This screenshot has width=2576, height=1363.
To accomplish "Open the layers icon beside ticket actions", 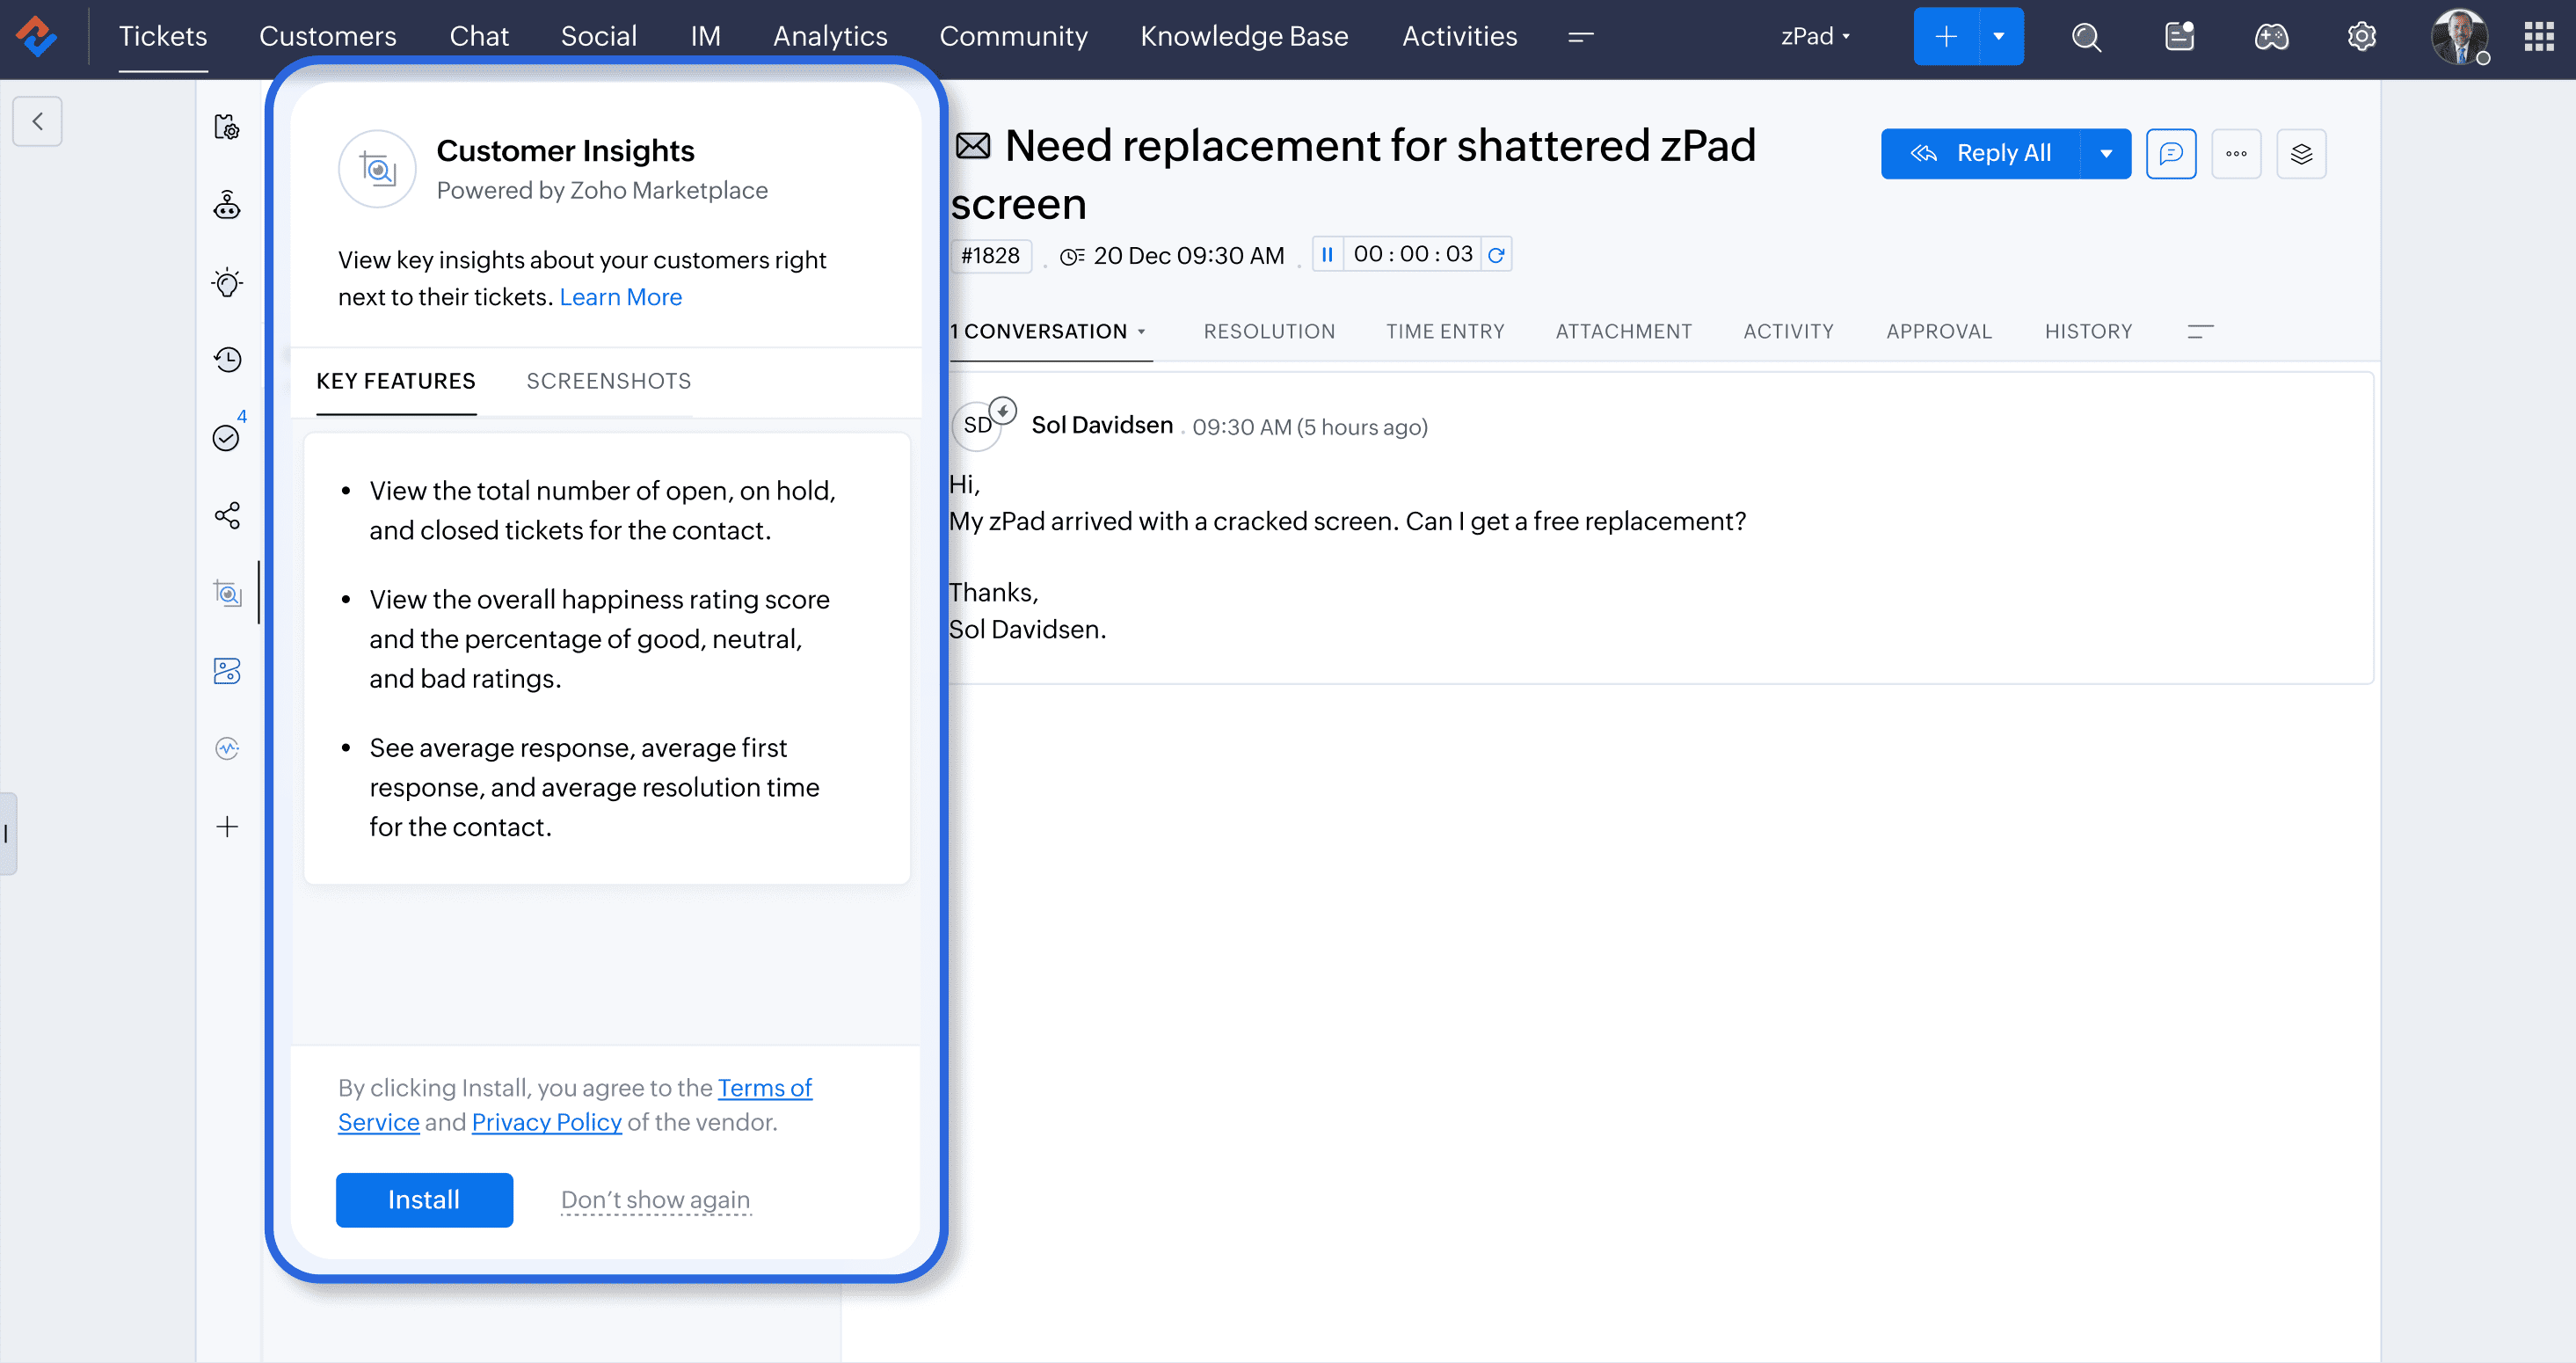I will [x=2301, y=154].
